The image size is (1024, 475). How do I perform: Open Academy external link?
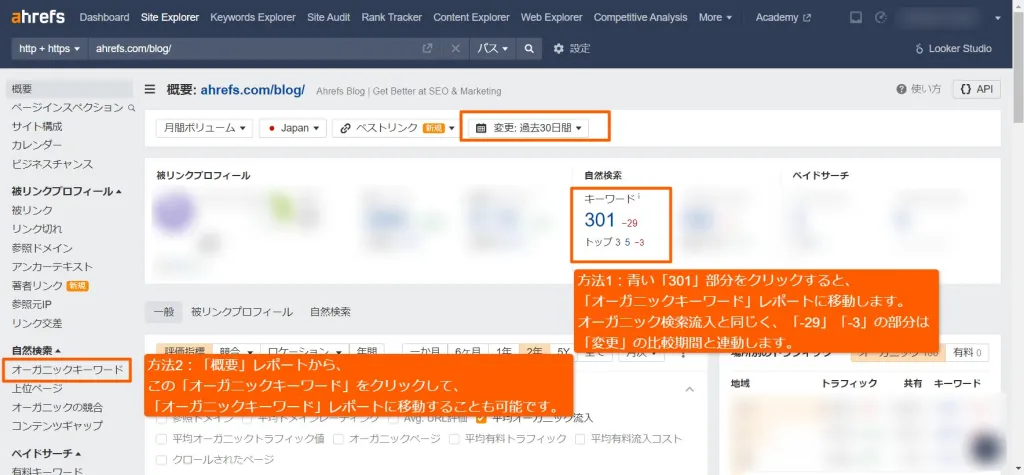point(783,18)
